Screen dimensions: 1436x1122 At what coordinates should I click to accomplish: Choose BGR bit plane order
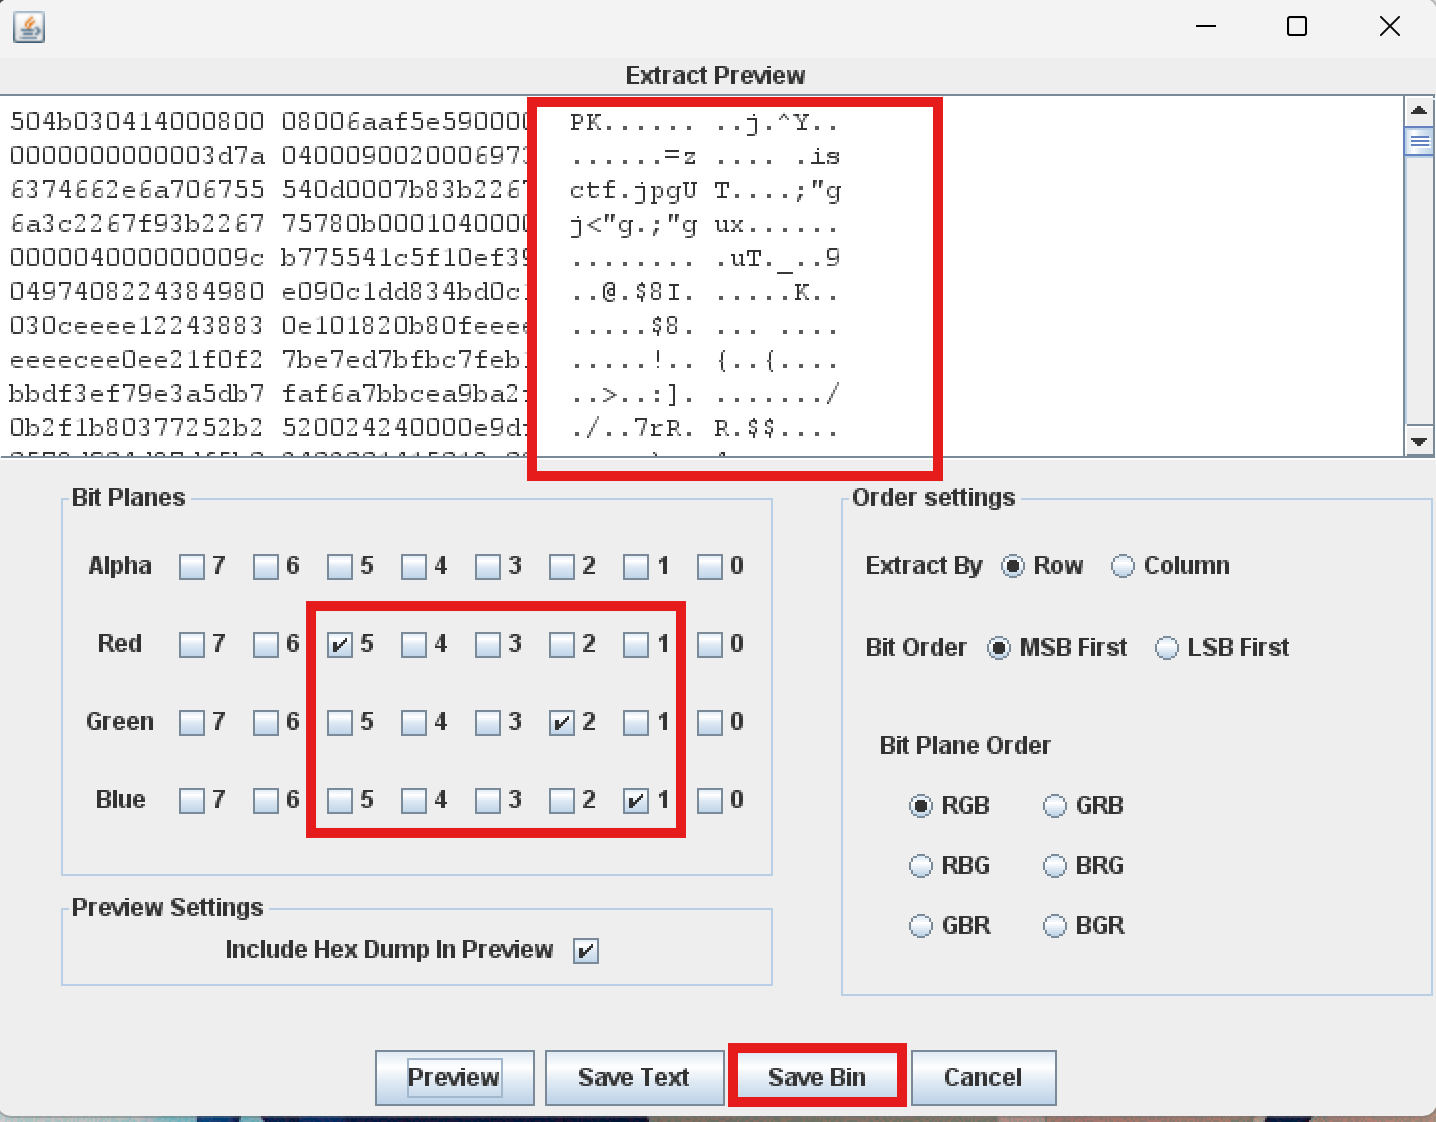[1055, 926]
